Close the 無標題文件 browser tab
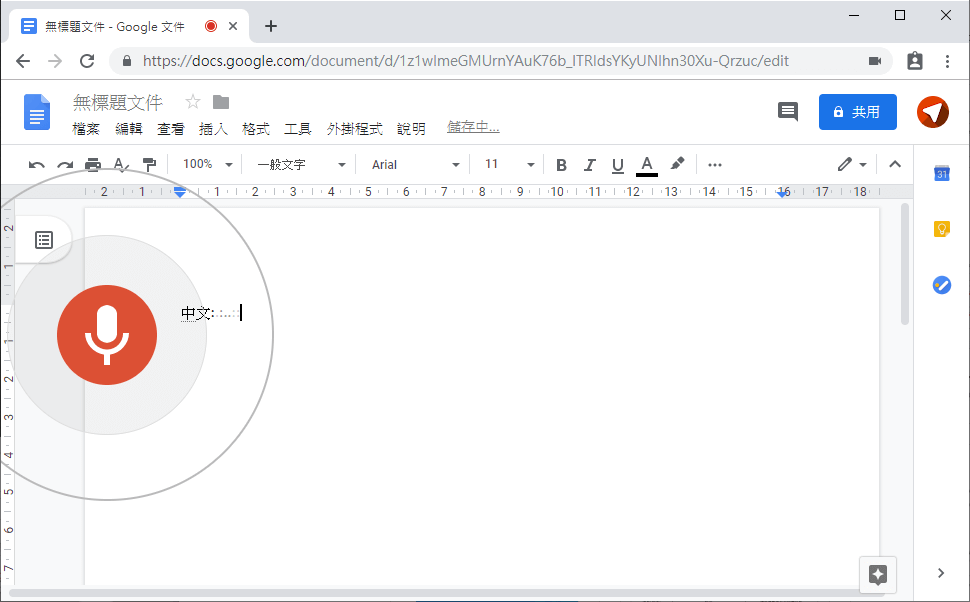The height and width of the screenshot is (602, 970). [233, 26]
